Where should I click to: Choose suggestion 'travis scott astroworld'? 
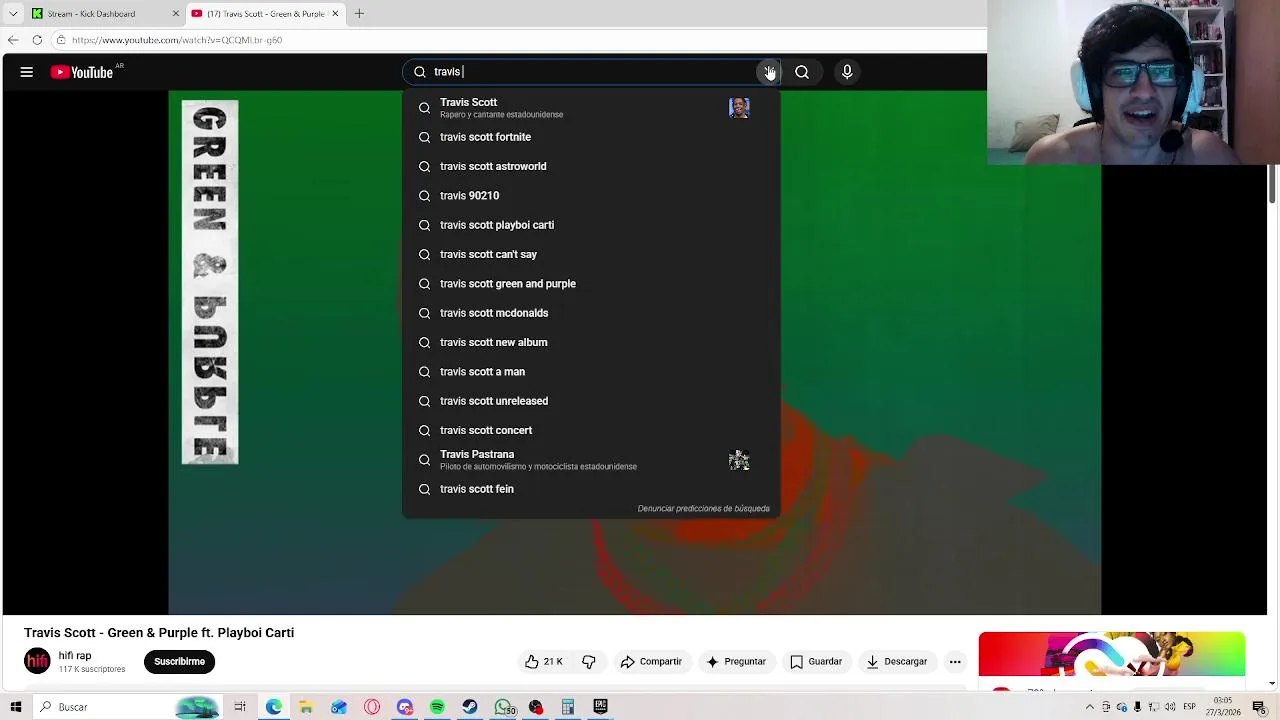(590, 166)
